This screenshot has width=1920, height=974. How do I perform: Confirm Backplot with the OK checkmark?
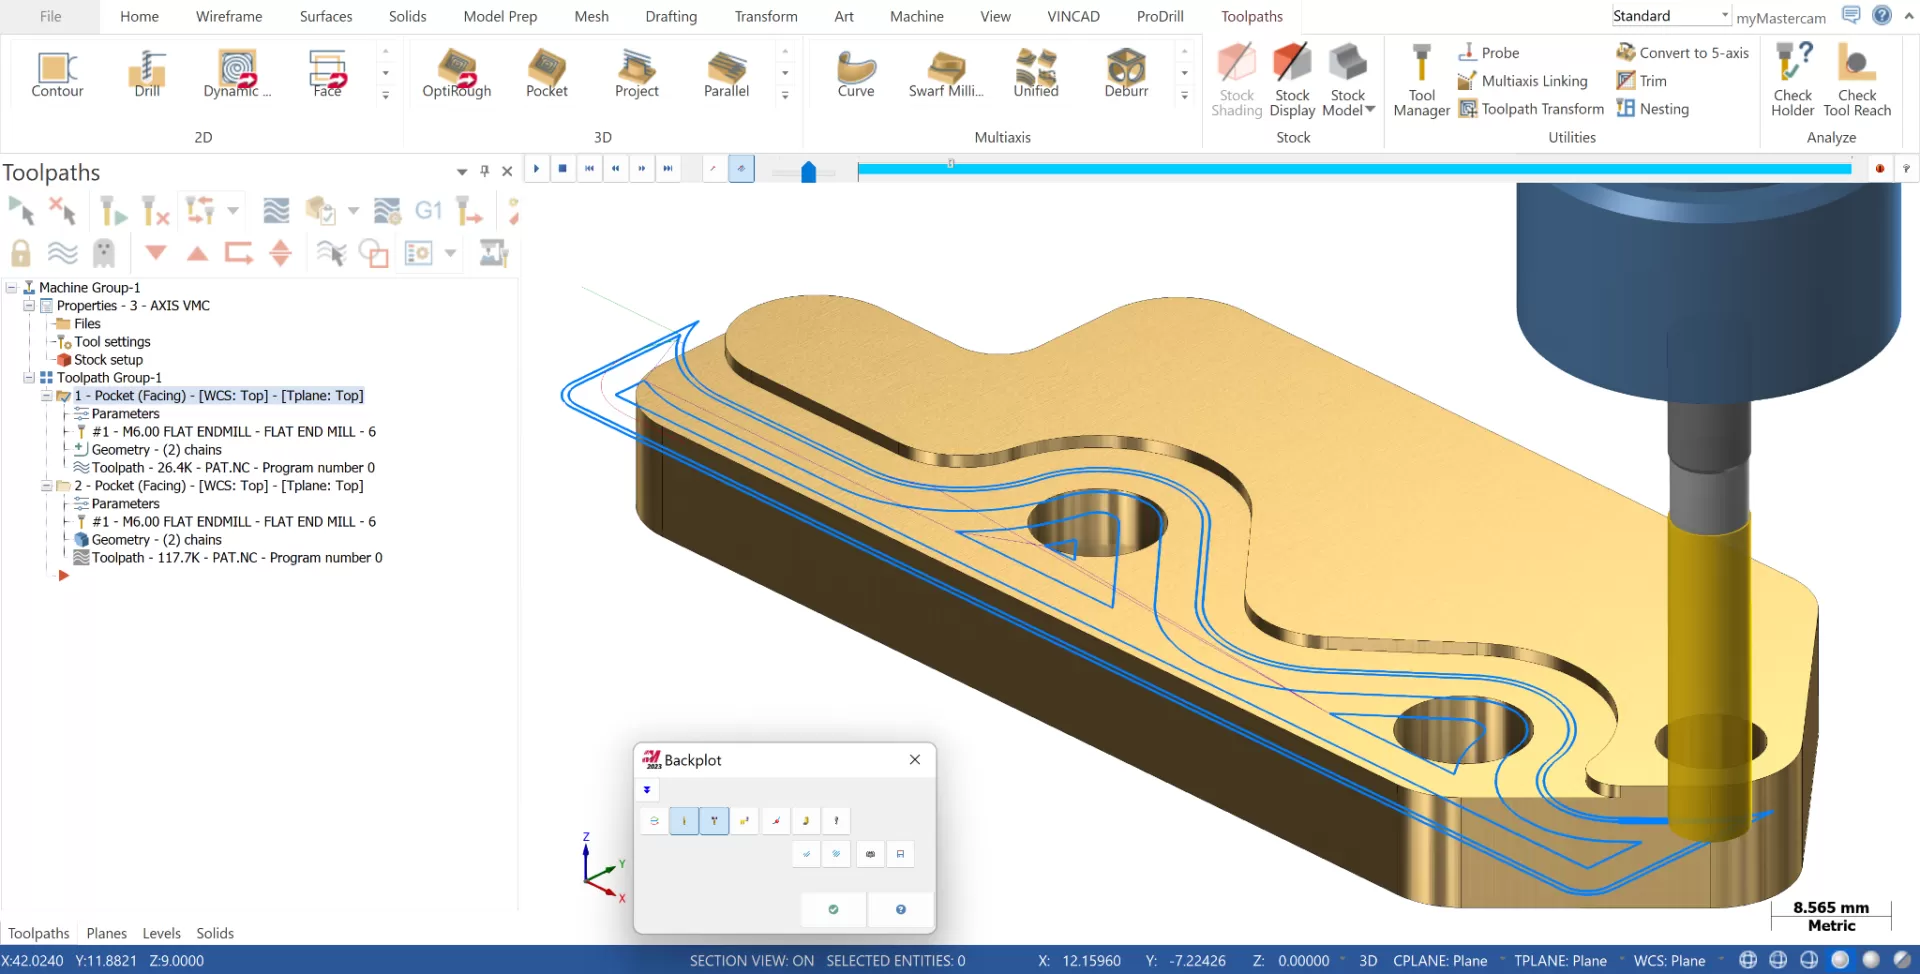(x=833, y=909)
